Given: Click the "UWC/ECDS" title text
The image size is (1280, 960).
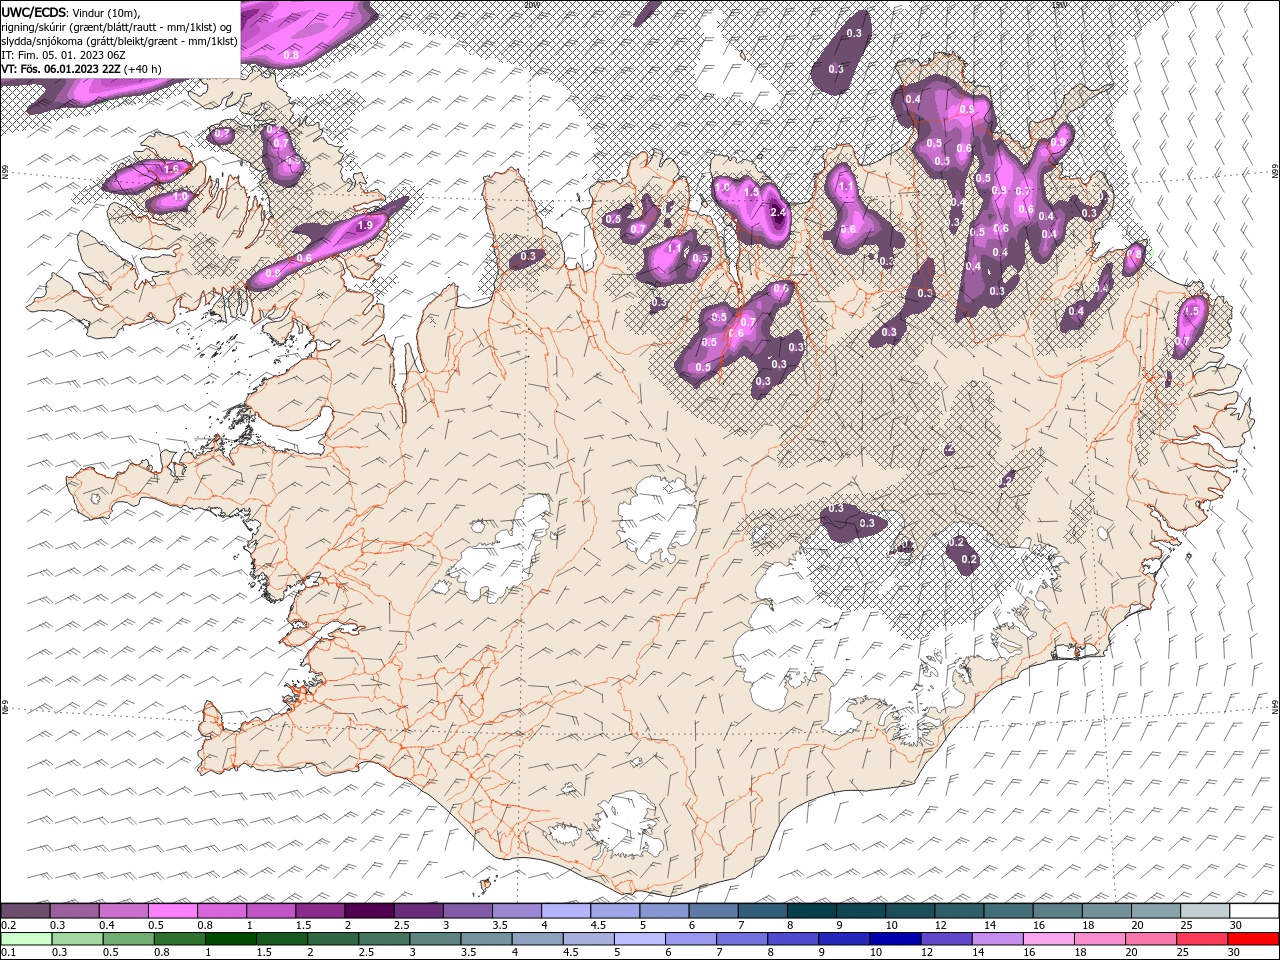Looking at the screenshot, I should click(34, 11).
